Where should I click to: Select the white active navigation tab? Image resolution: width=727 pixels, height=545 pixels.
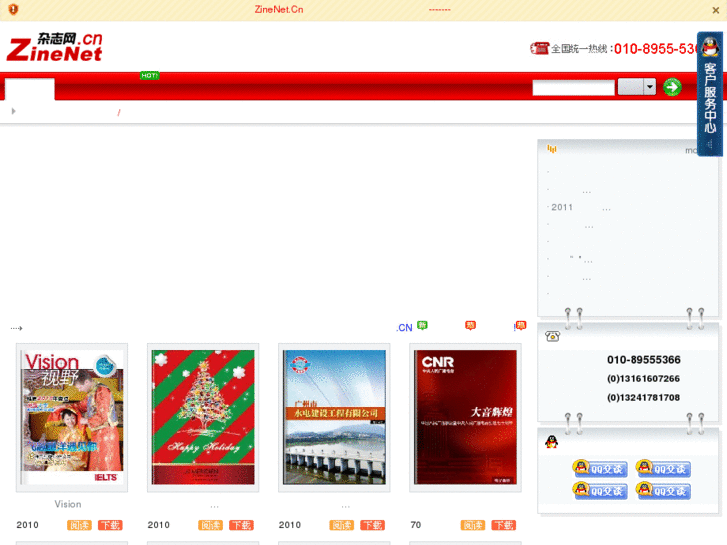30,89
